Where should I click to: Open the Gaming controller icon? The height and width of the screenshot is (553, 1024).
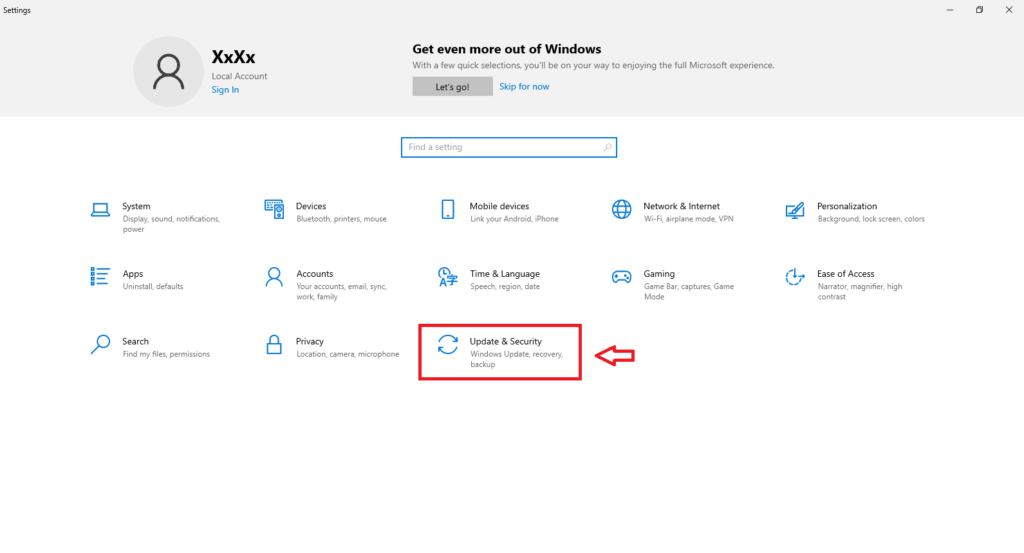tap(622, 277)
